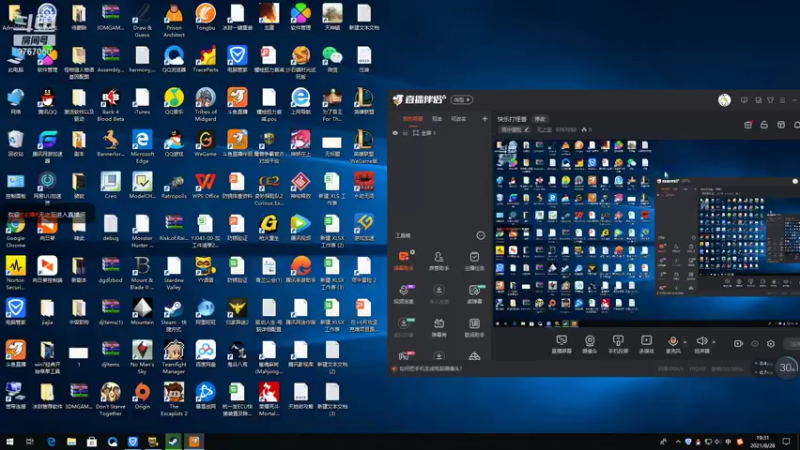
Task: Open the jiajia folder on desktop
Action: click(x=47, y=312)
